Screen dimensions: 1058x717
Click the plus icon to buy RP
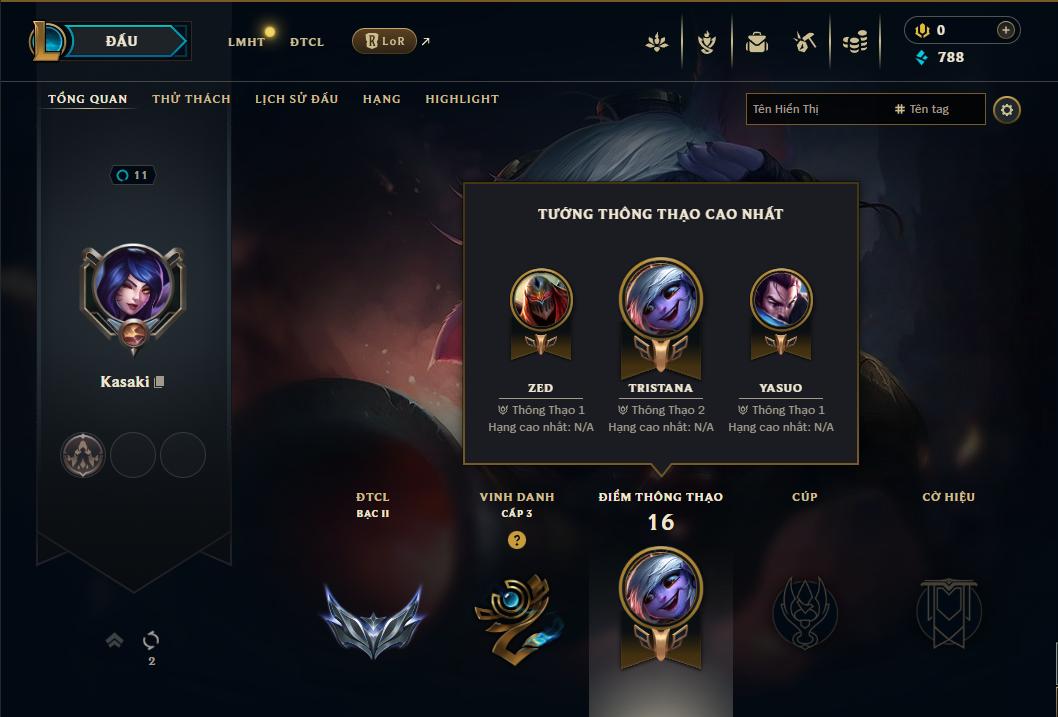point(1005,30)
